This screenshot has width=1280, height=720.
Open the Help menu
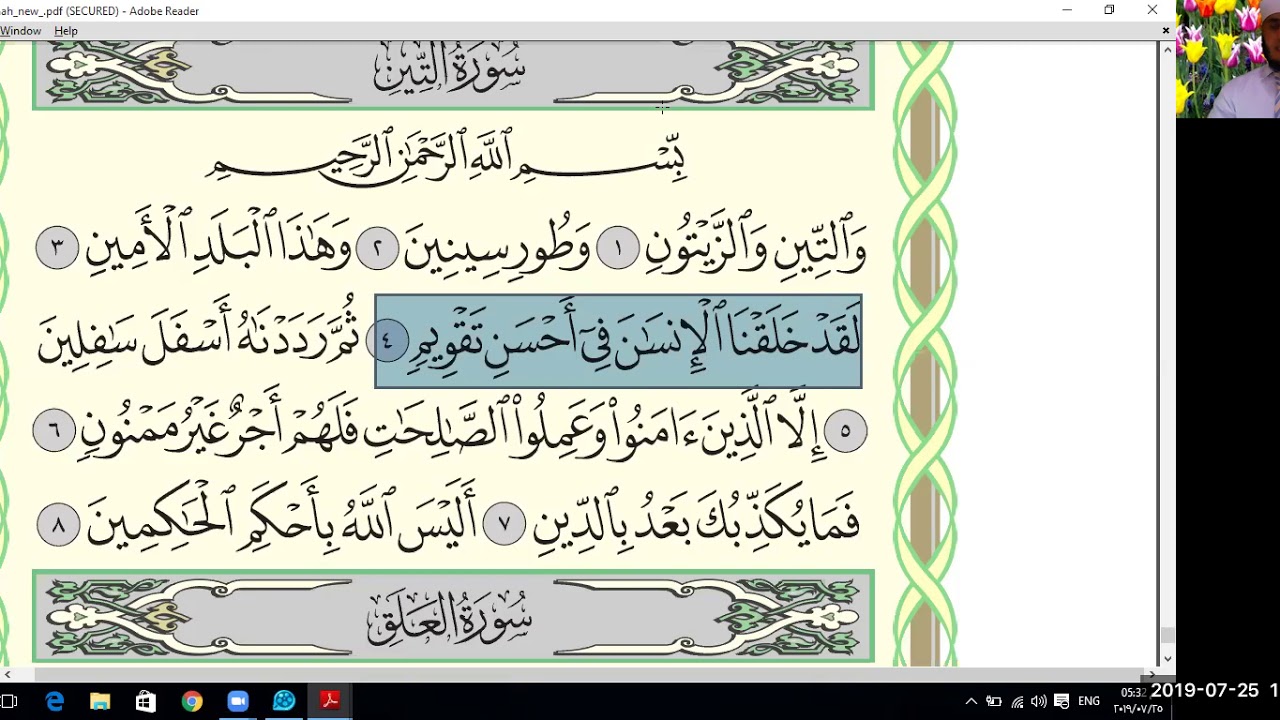click(x=66, y=31)
